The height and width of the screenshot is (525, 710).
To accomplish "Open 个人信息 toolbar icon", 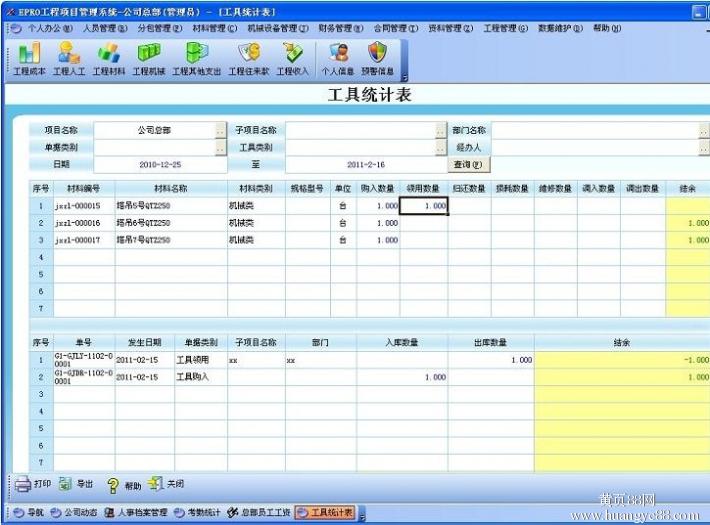I will tap(338, 58).
